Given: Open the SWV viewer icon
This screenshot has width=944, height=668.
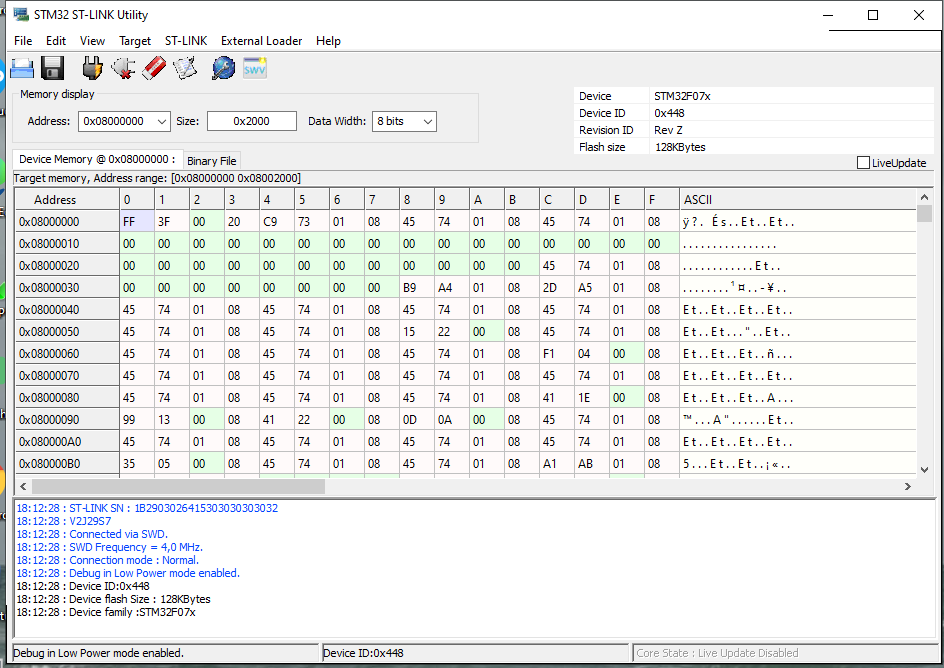Looking at the screenshot, I should pos(255,68).
